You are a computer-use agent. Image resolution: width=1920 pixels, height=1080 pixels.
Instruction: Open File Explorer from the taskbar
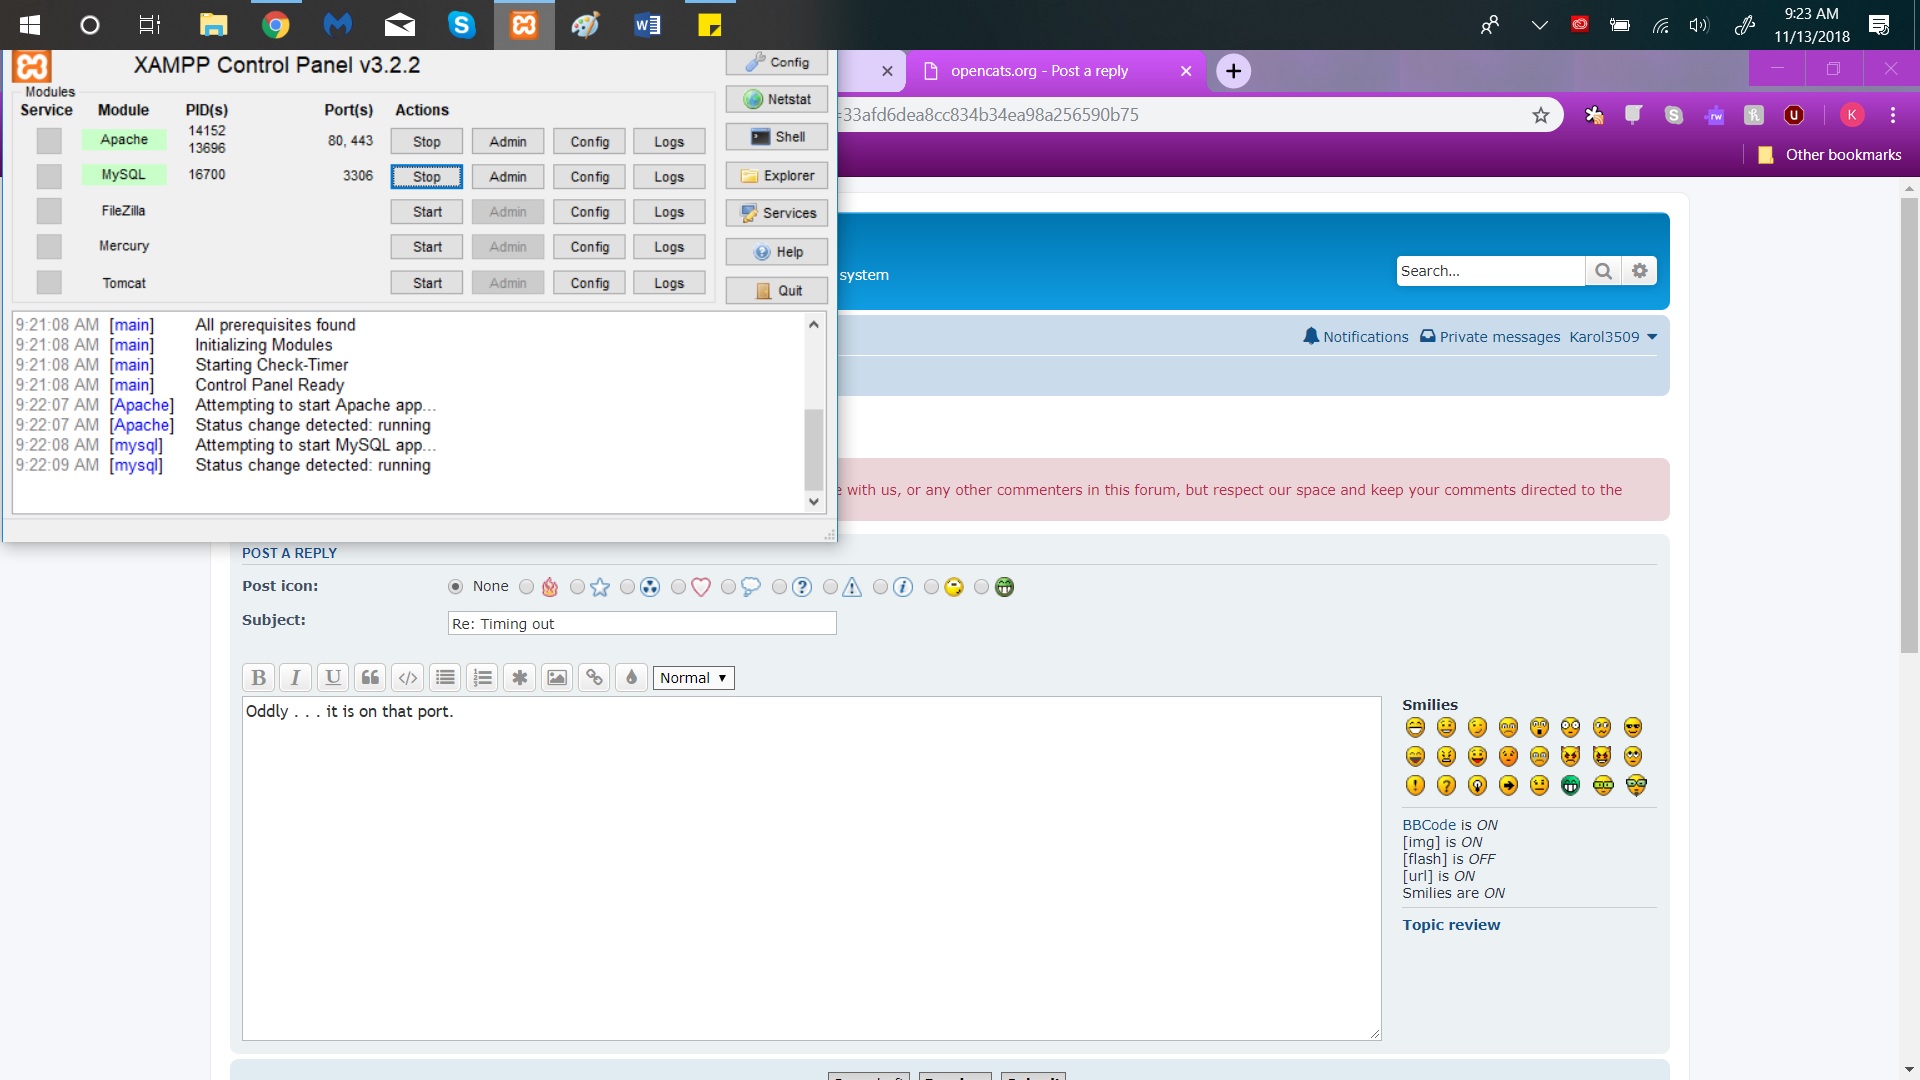pos(213,25)
